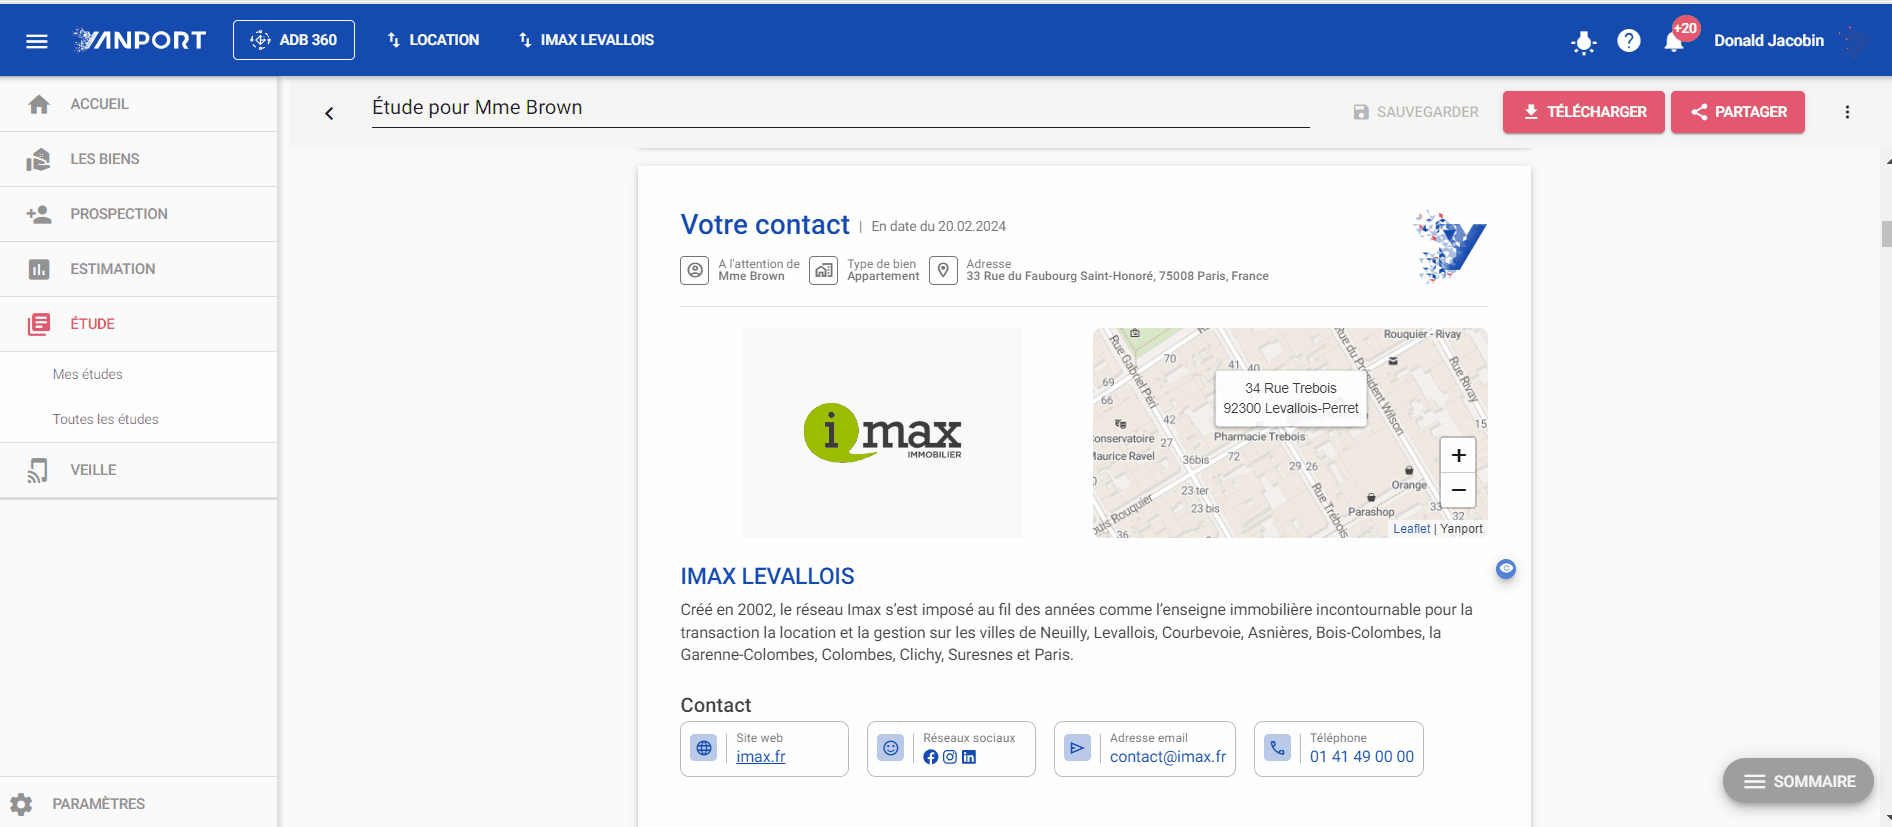Image resolution: width=1892 pixels, height=827 pixels.
Task: Click the date text En date du 20.02.2024
Action: 939,227
